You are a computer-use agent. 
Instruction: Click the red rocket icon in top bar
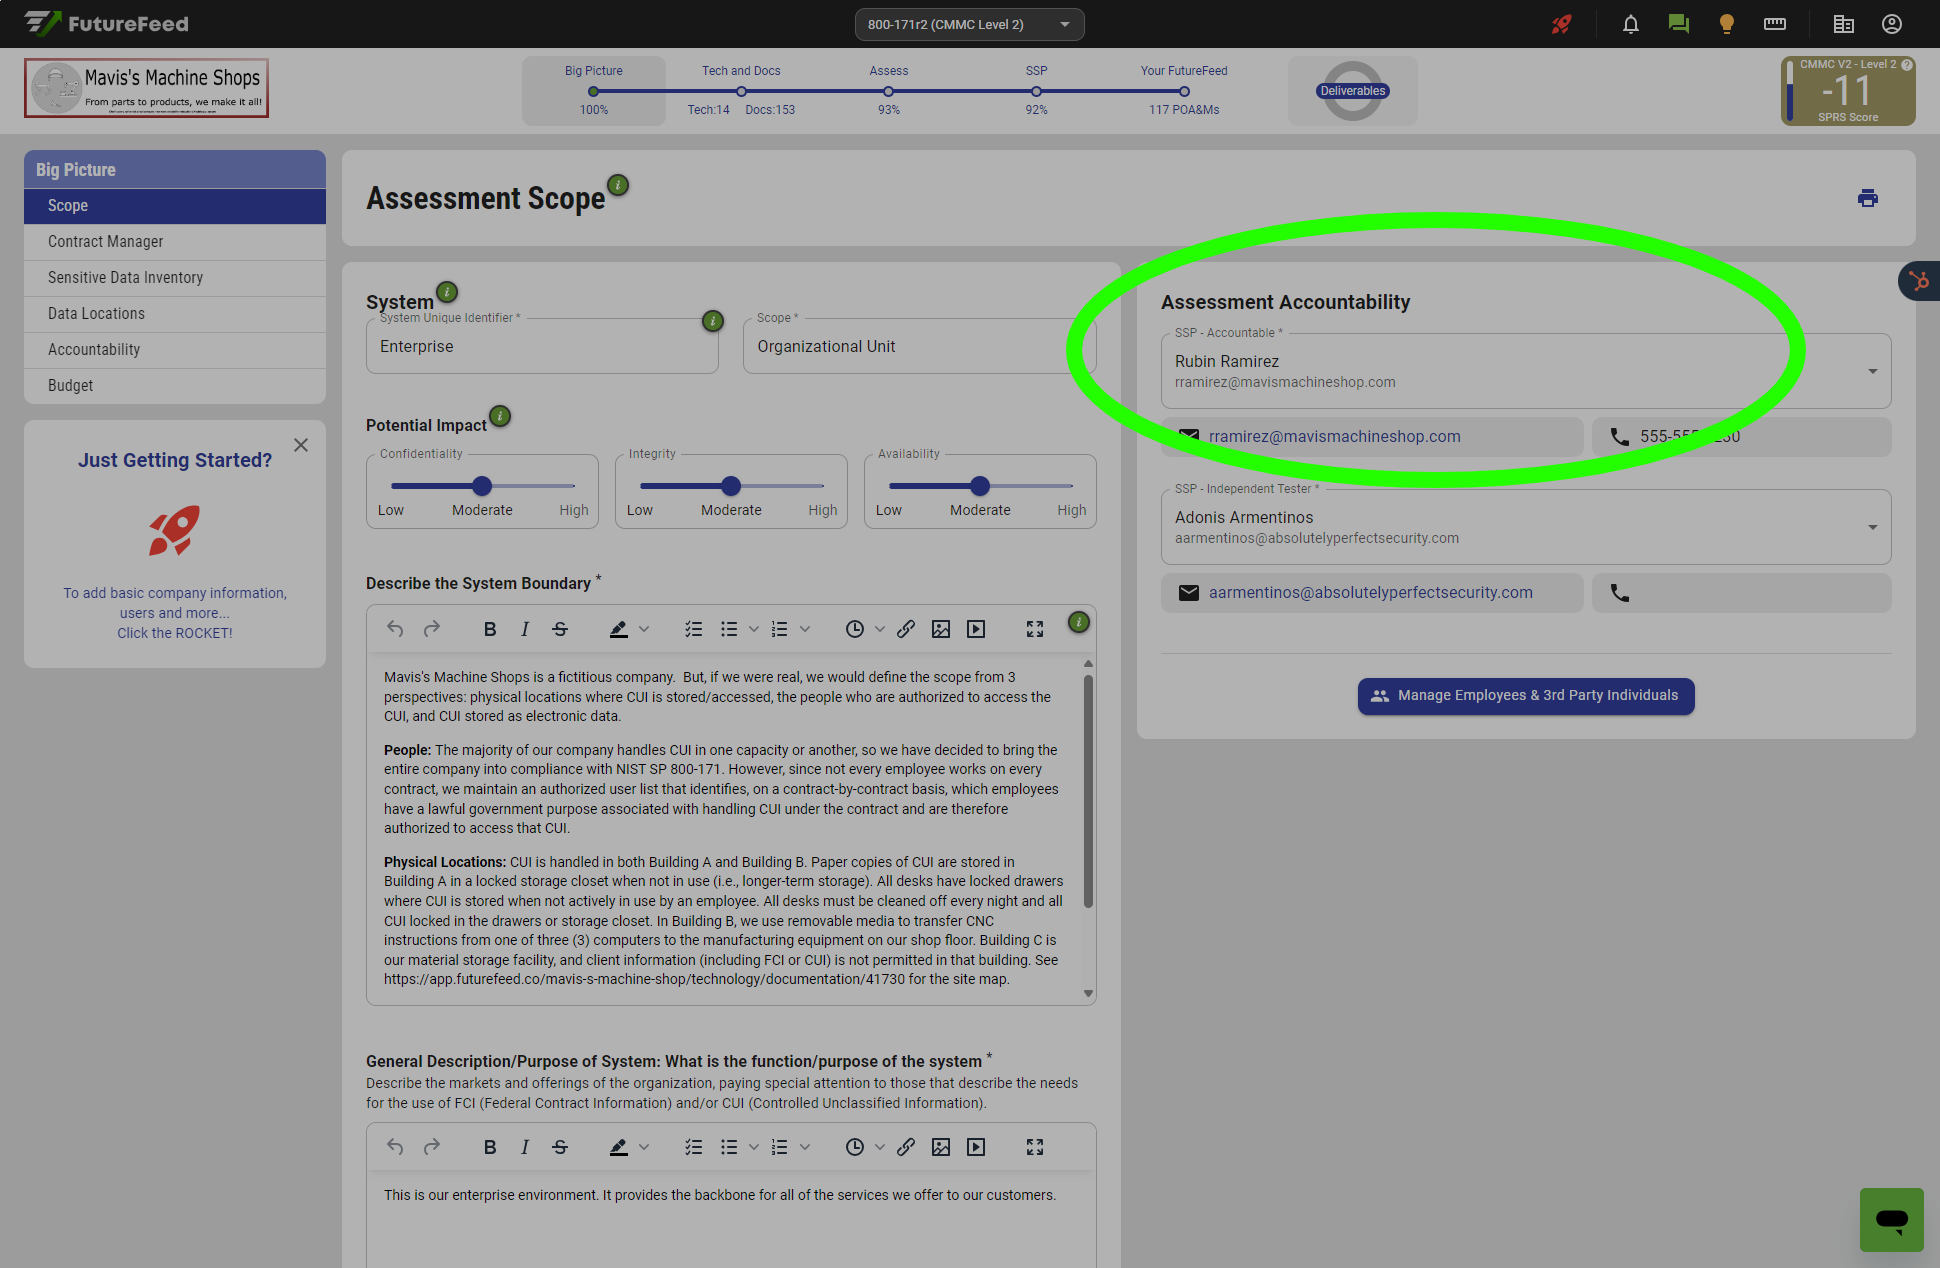point(1561,24)
